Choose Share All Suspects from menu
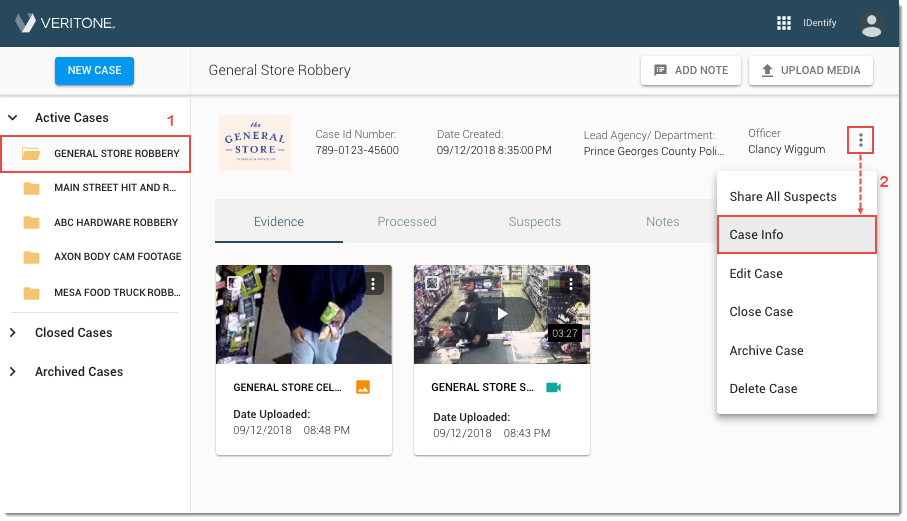The height and width of the screenshot is (521, 907). tap(797, 197)
